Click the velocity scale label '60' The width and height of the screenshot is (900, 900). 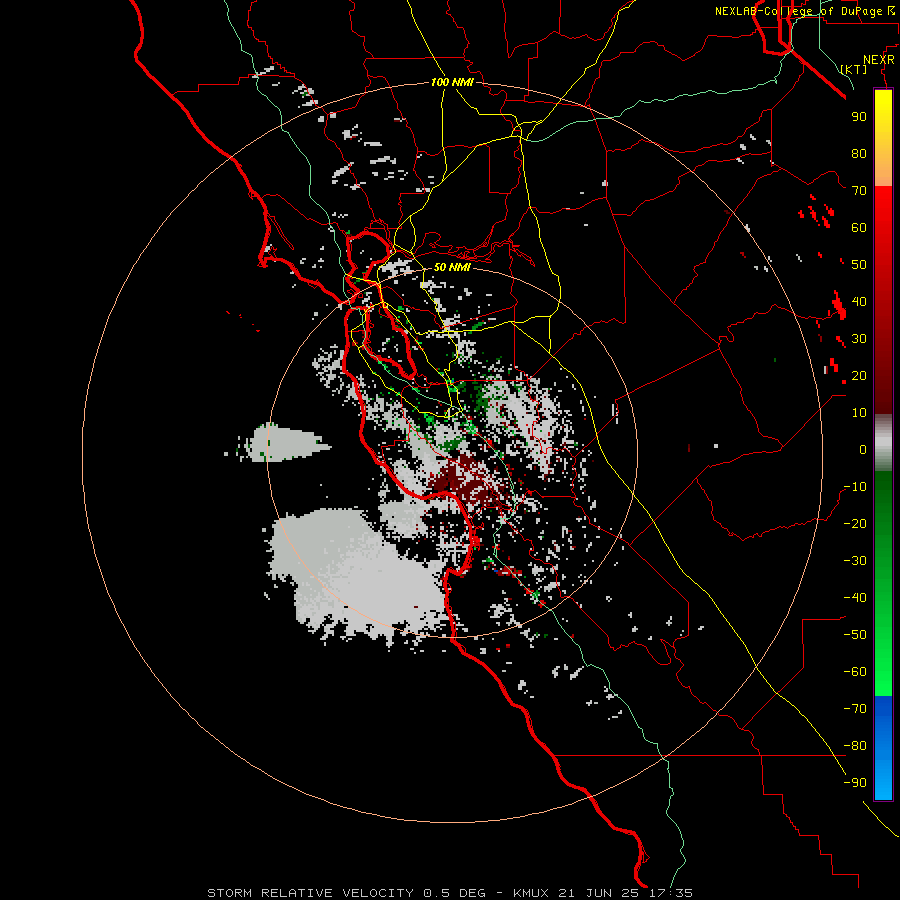pyautogui.click(x=859, y=228)
